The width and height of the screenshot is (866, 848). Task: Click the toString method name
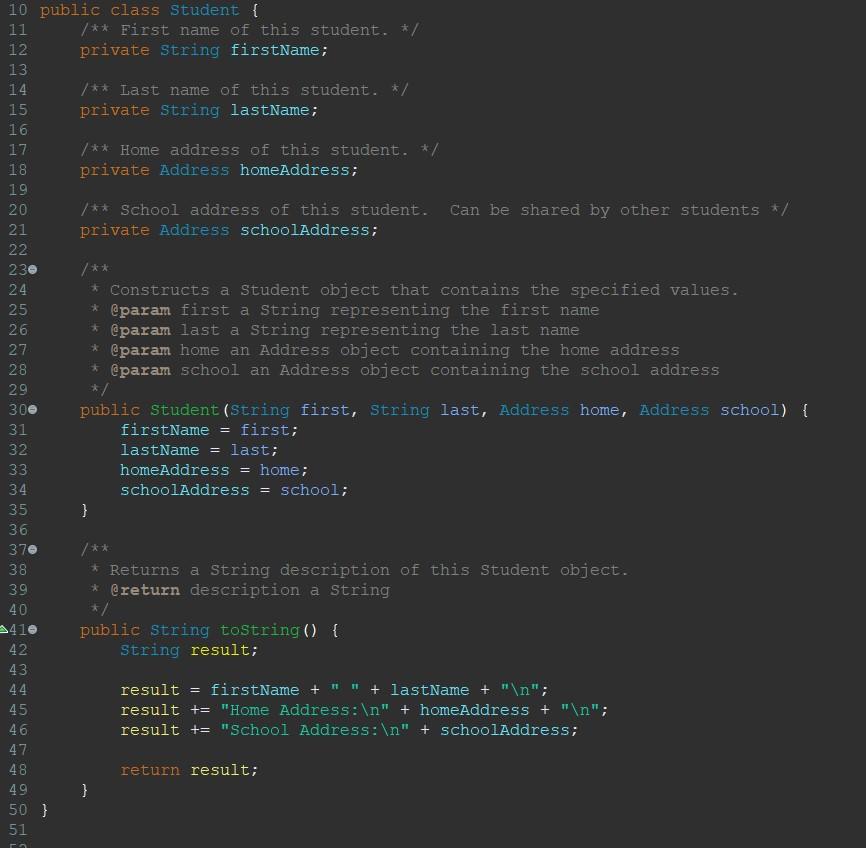pos(260,630)
